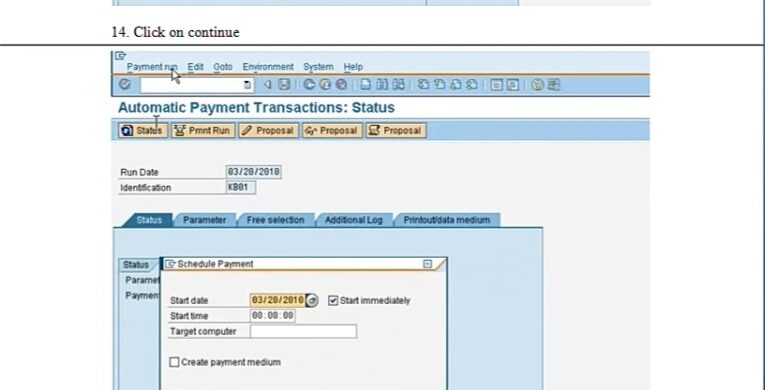
Task: Click the Run Date field
Action: point(254,172)
